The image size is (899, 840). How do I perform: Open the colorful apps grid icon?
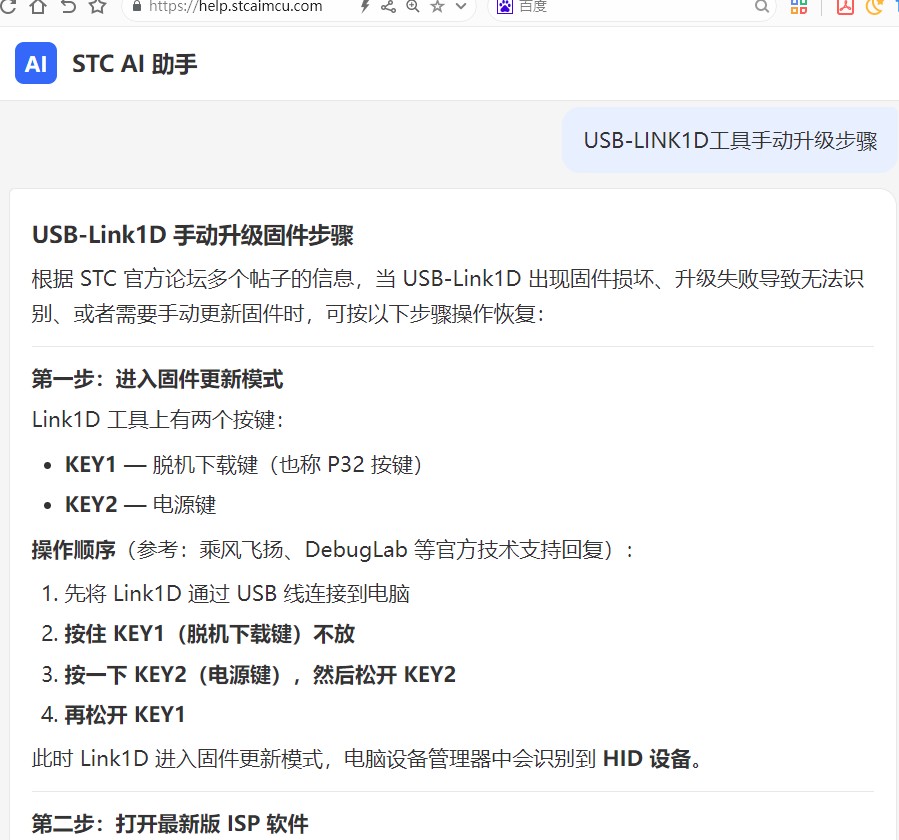pyautogui.click(x=799, y=6)
